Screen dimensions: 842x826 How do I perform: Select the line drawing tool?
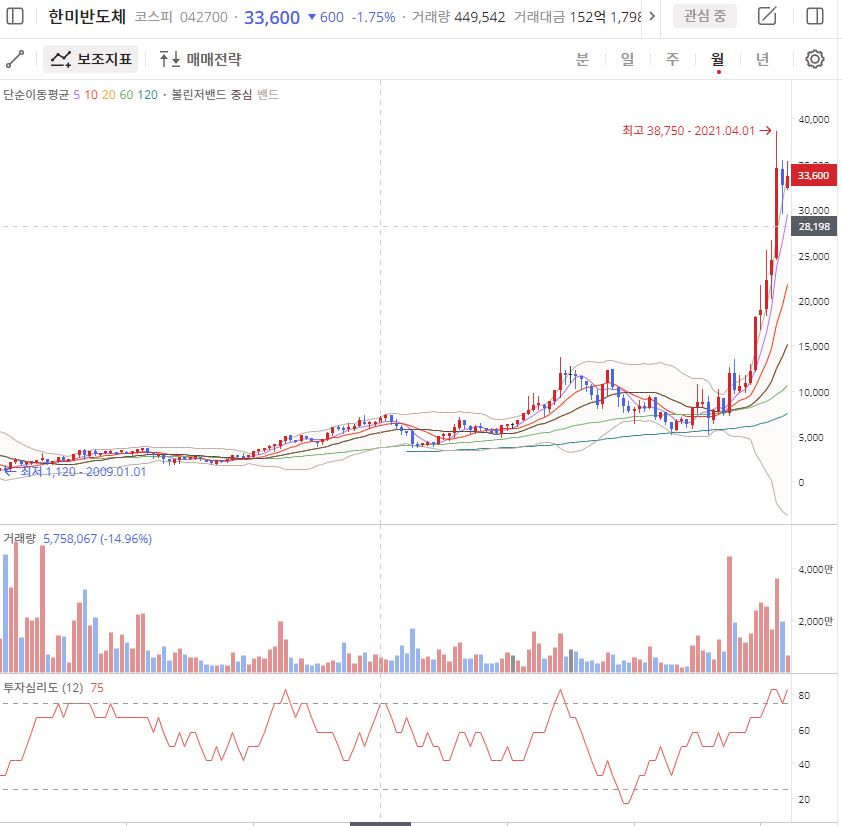[15, 59]
